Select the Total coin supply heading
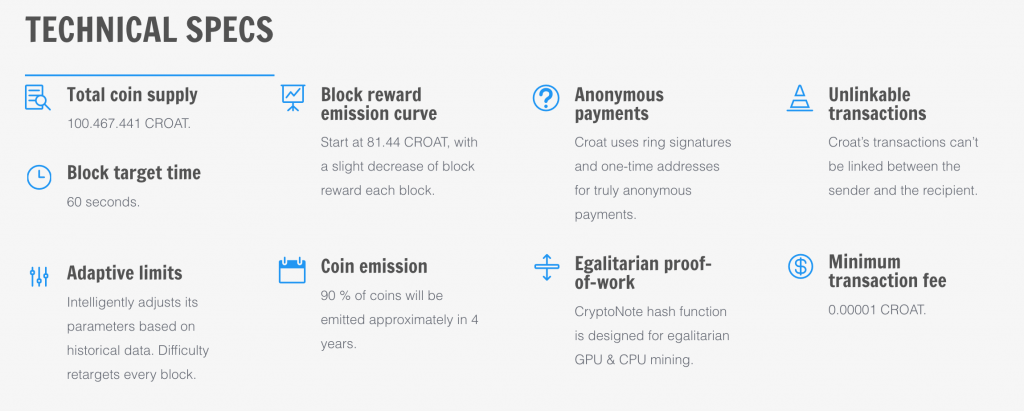This screenshot has width=1024, height=411. [x=132, y=95]
